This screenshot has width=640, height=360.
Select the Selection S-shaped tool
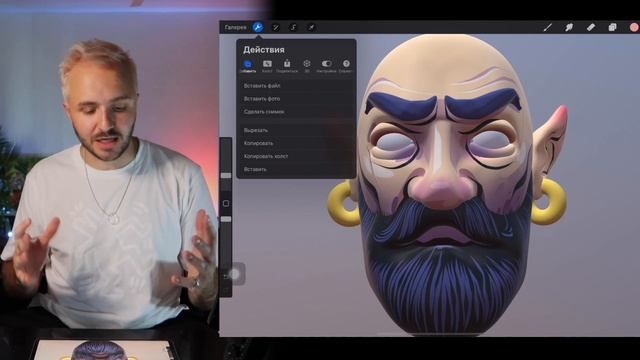(x=293, y=27)
